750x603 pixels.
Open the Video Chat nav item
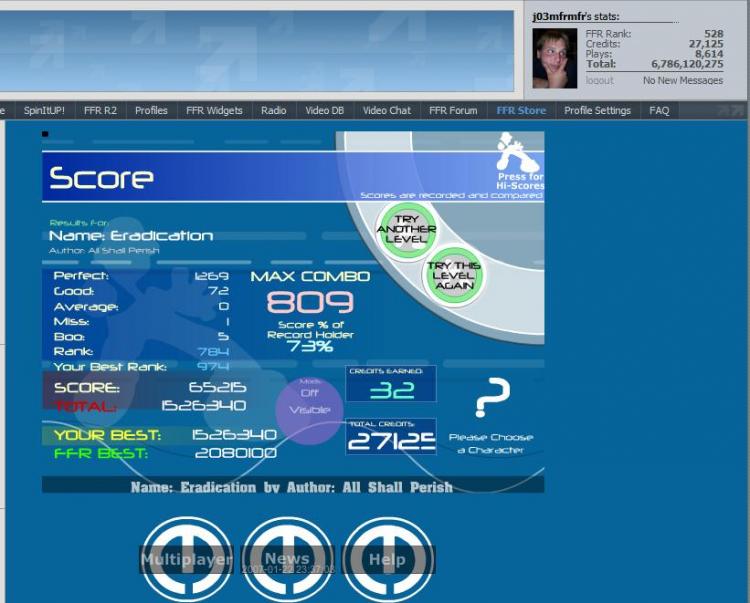[x=386, y=110]
